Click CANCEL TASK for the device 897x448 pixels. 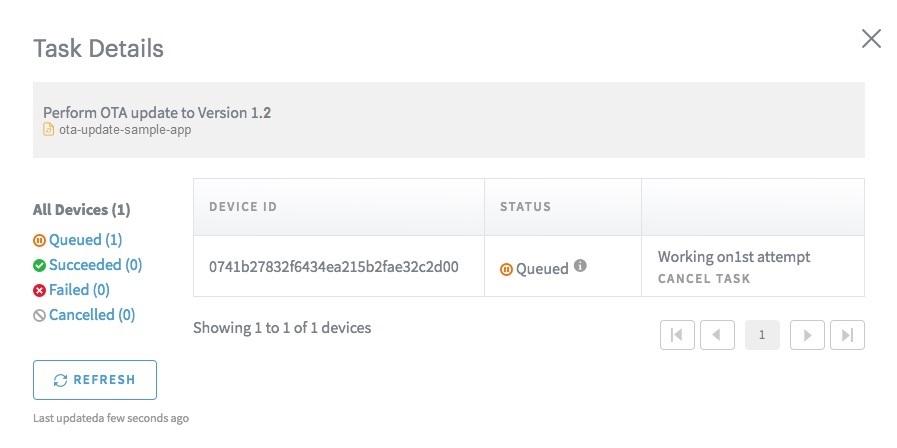704,279
